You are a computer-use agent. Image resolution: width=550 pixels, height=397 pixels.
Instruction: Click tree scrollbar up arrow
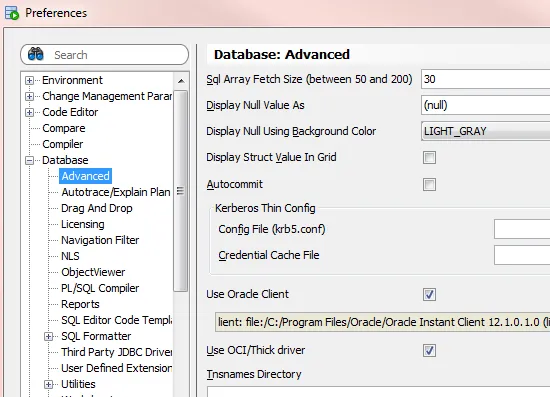pos(181,81)
